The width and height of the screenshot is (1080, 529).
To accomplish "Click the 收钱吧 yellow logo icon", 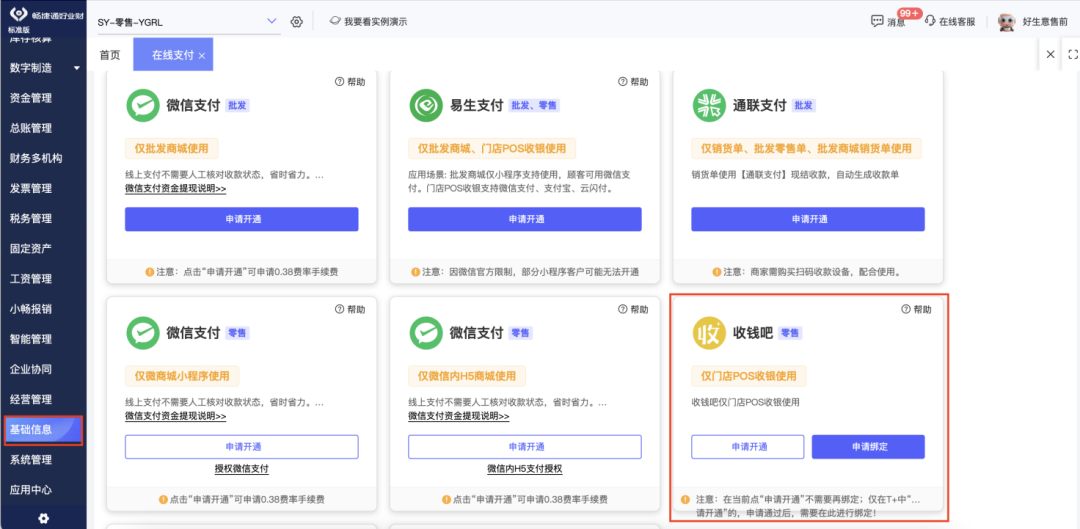I will [x=709, y=333].
